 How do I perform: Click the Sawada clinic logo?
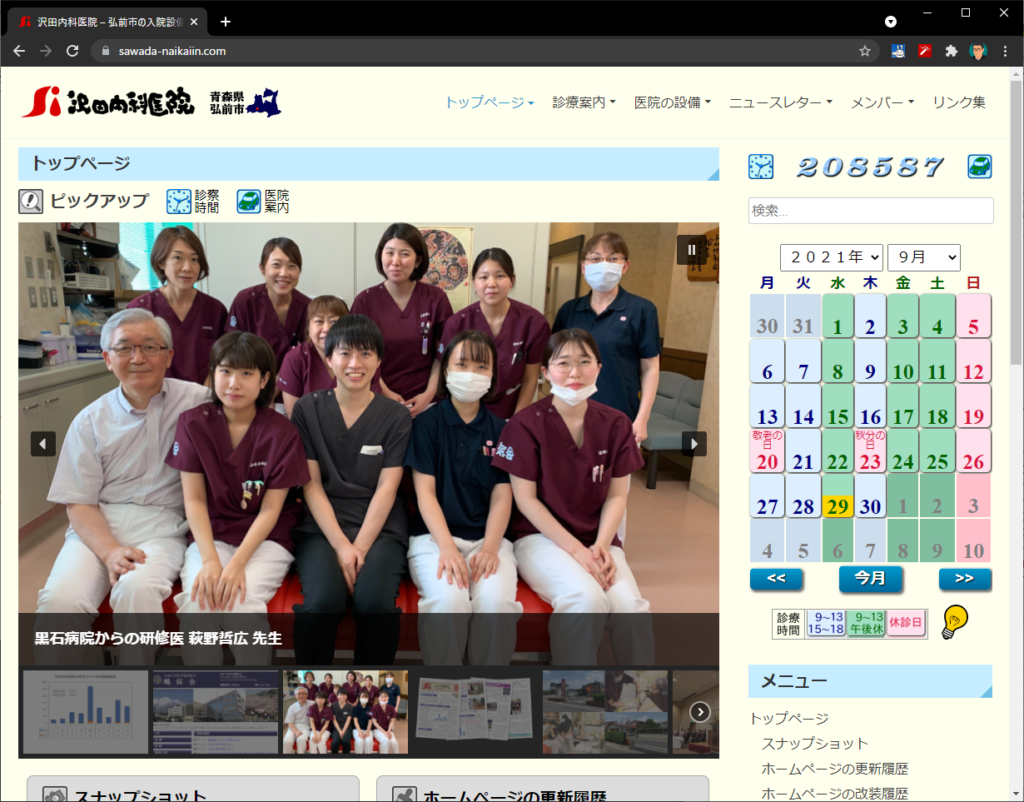point(108,102)
